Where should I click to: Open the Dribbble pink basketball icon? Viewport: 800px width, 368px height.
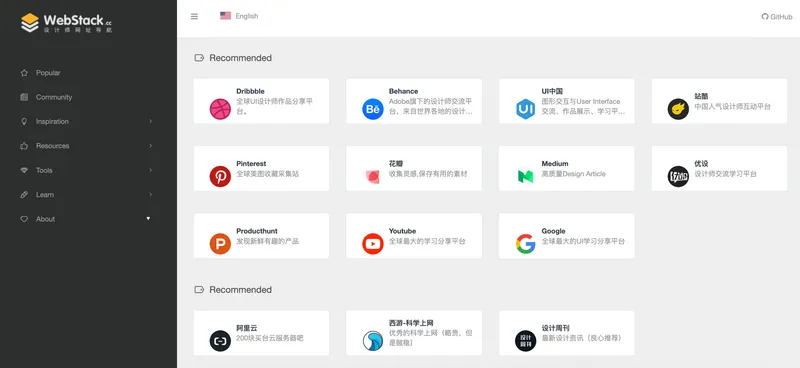220,109
